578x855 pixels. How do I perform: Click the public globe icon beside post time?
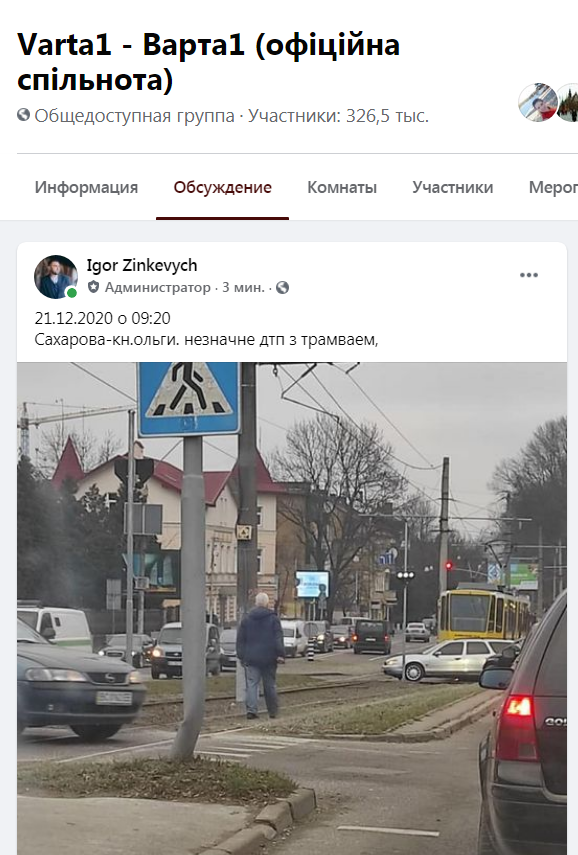[282, 287]
